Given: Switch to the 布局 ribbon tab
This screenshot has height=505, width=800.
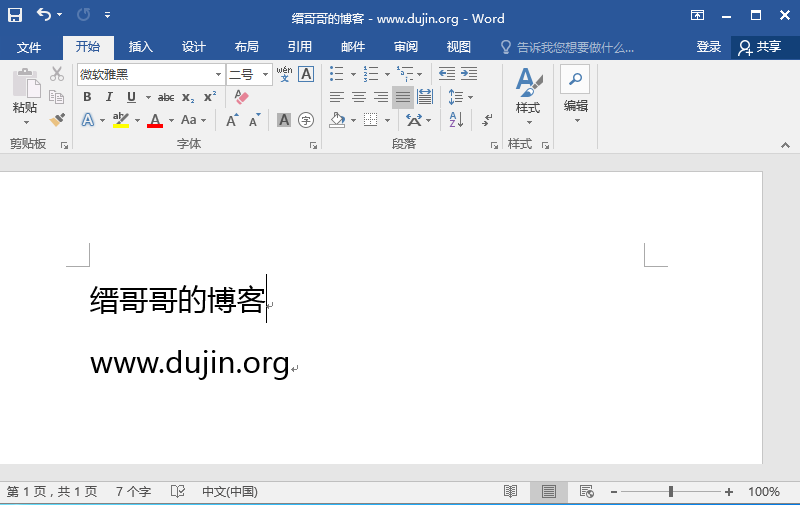Looking at the screenshot, I should click(246, 47).
